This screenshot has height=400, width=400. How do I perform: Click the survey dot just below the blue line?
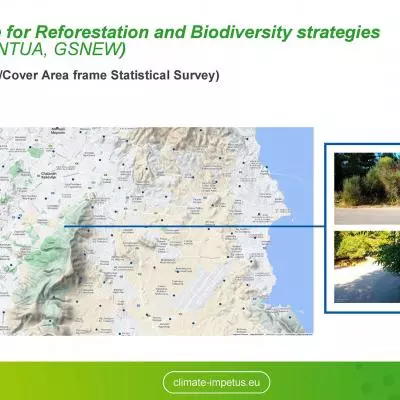pyautogui.click(x=209, y=229)
